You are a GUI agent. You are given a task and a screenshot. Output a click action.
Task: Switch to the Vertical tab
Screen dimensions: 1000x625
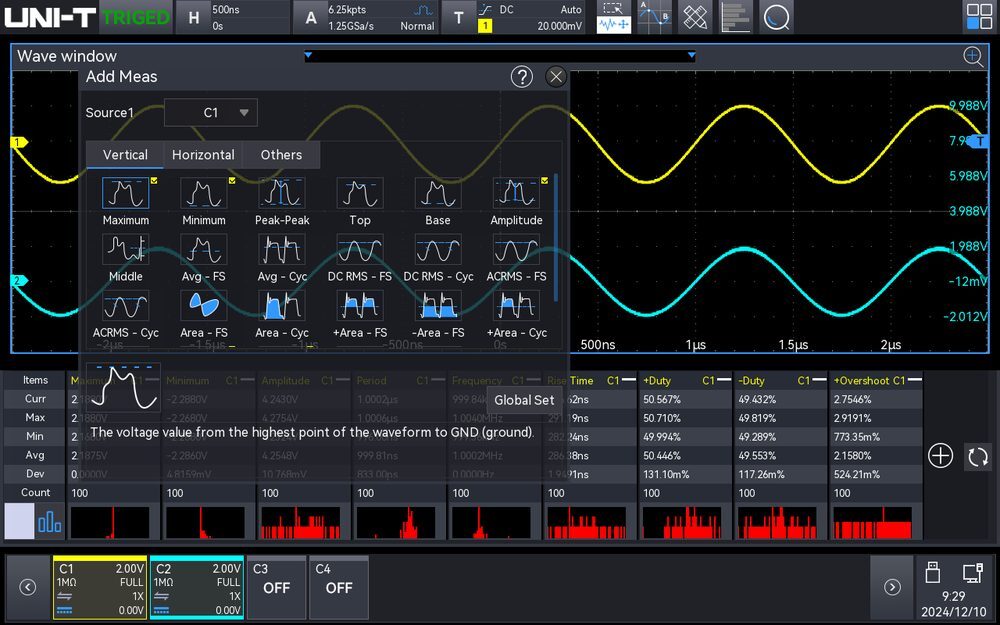point(125,155)
